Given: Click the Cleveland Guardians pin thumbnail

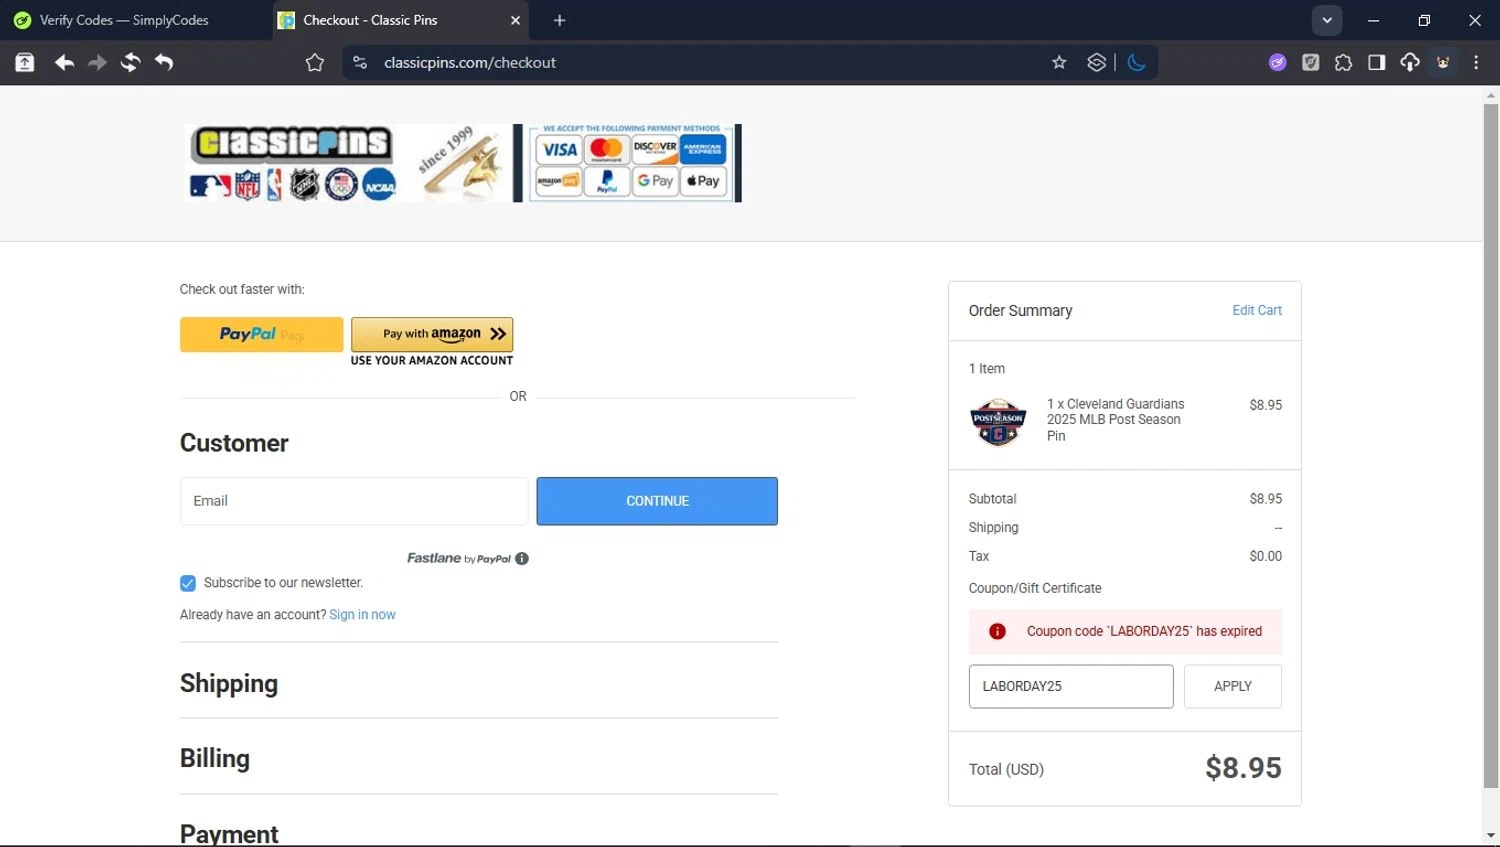Looking at the screenshot, I should click(x=998, y=421).
